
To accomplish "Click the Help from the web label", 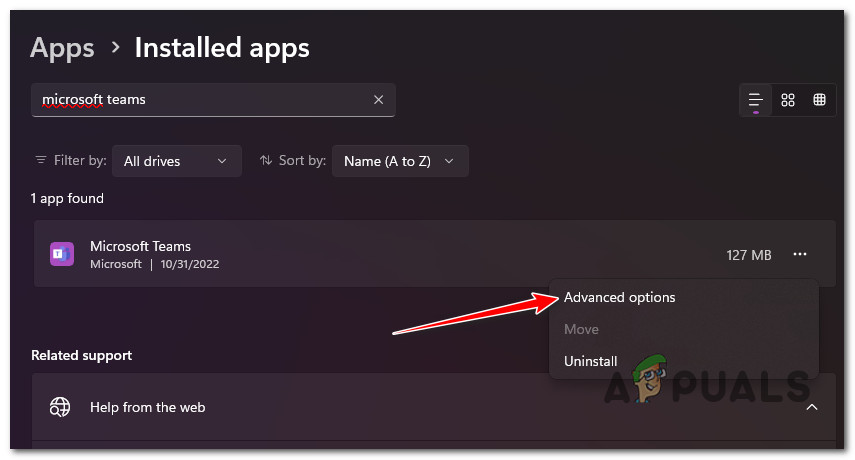I will point(147,408).
